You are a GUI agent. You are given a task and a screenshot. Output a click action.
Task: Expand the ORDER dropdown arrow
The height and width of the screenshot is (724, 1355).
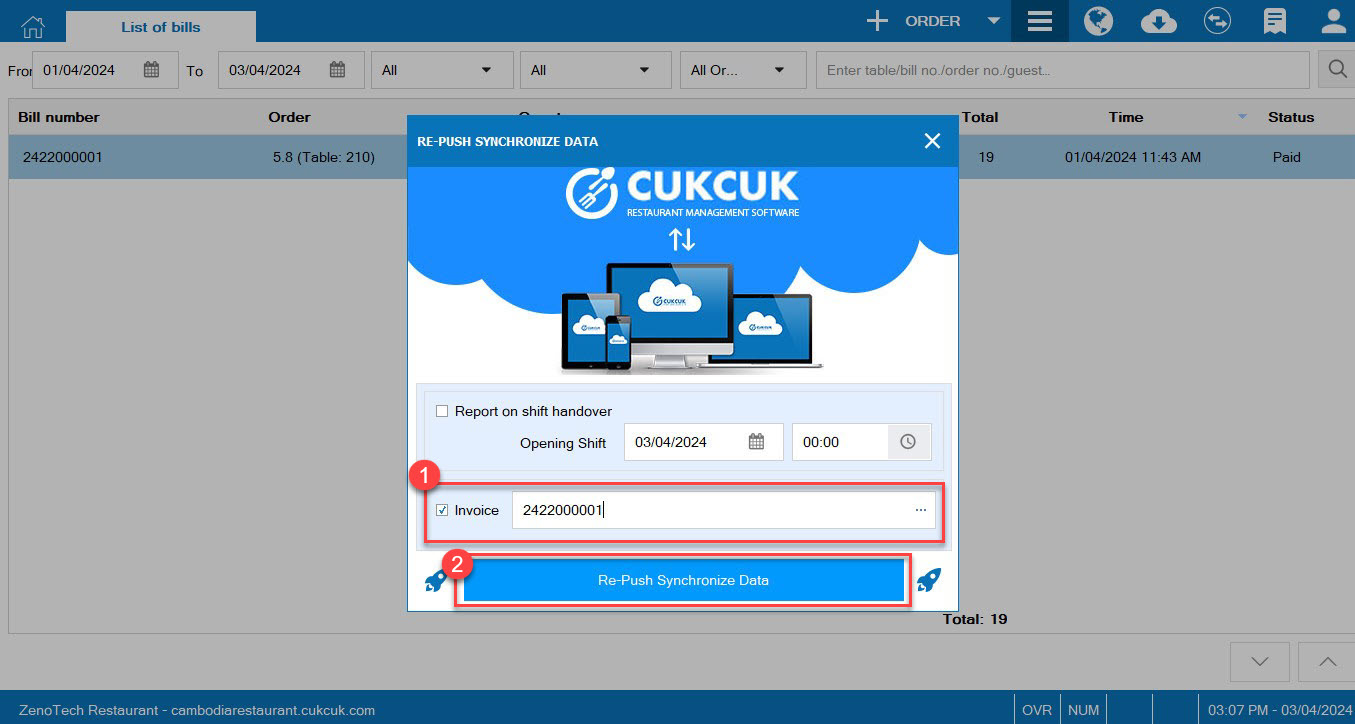(991, 20)
